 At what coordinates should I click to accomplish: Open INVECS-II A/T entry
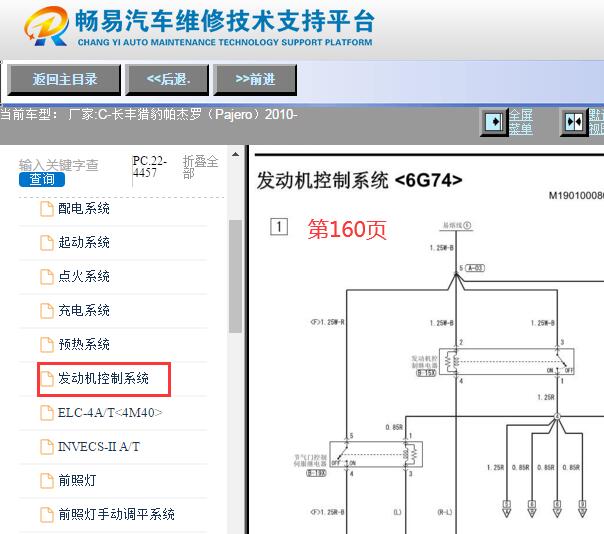(99, 447)
